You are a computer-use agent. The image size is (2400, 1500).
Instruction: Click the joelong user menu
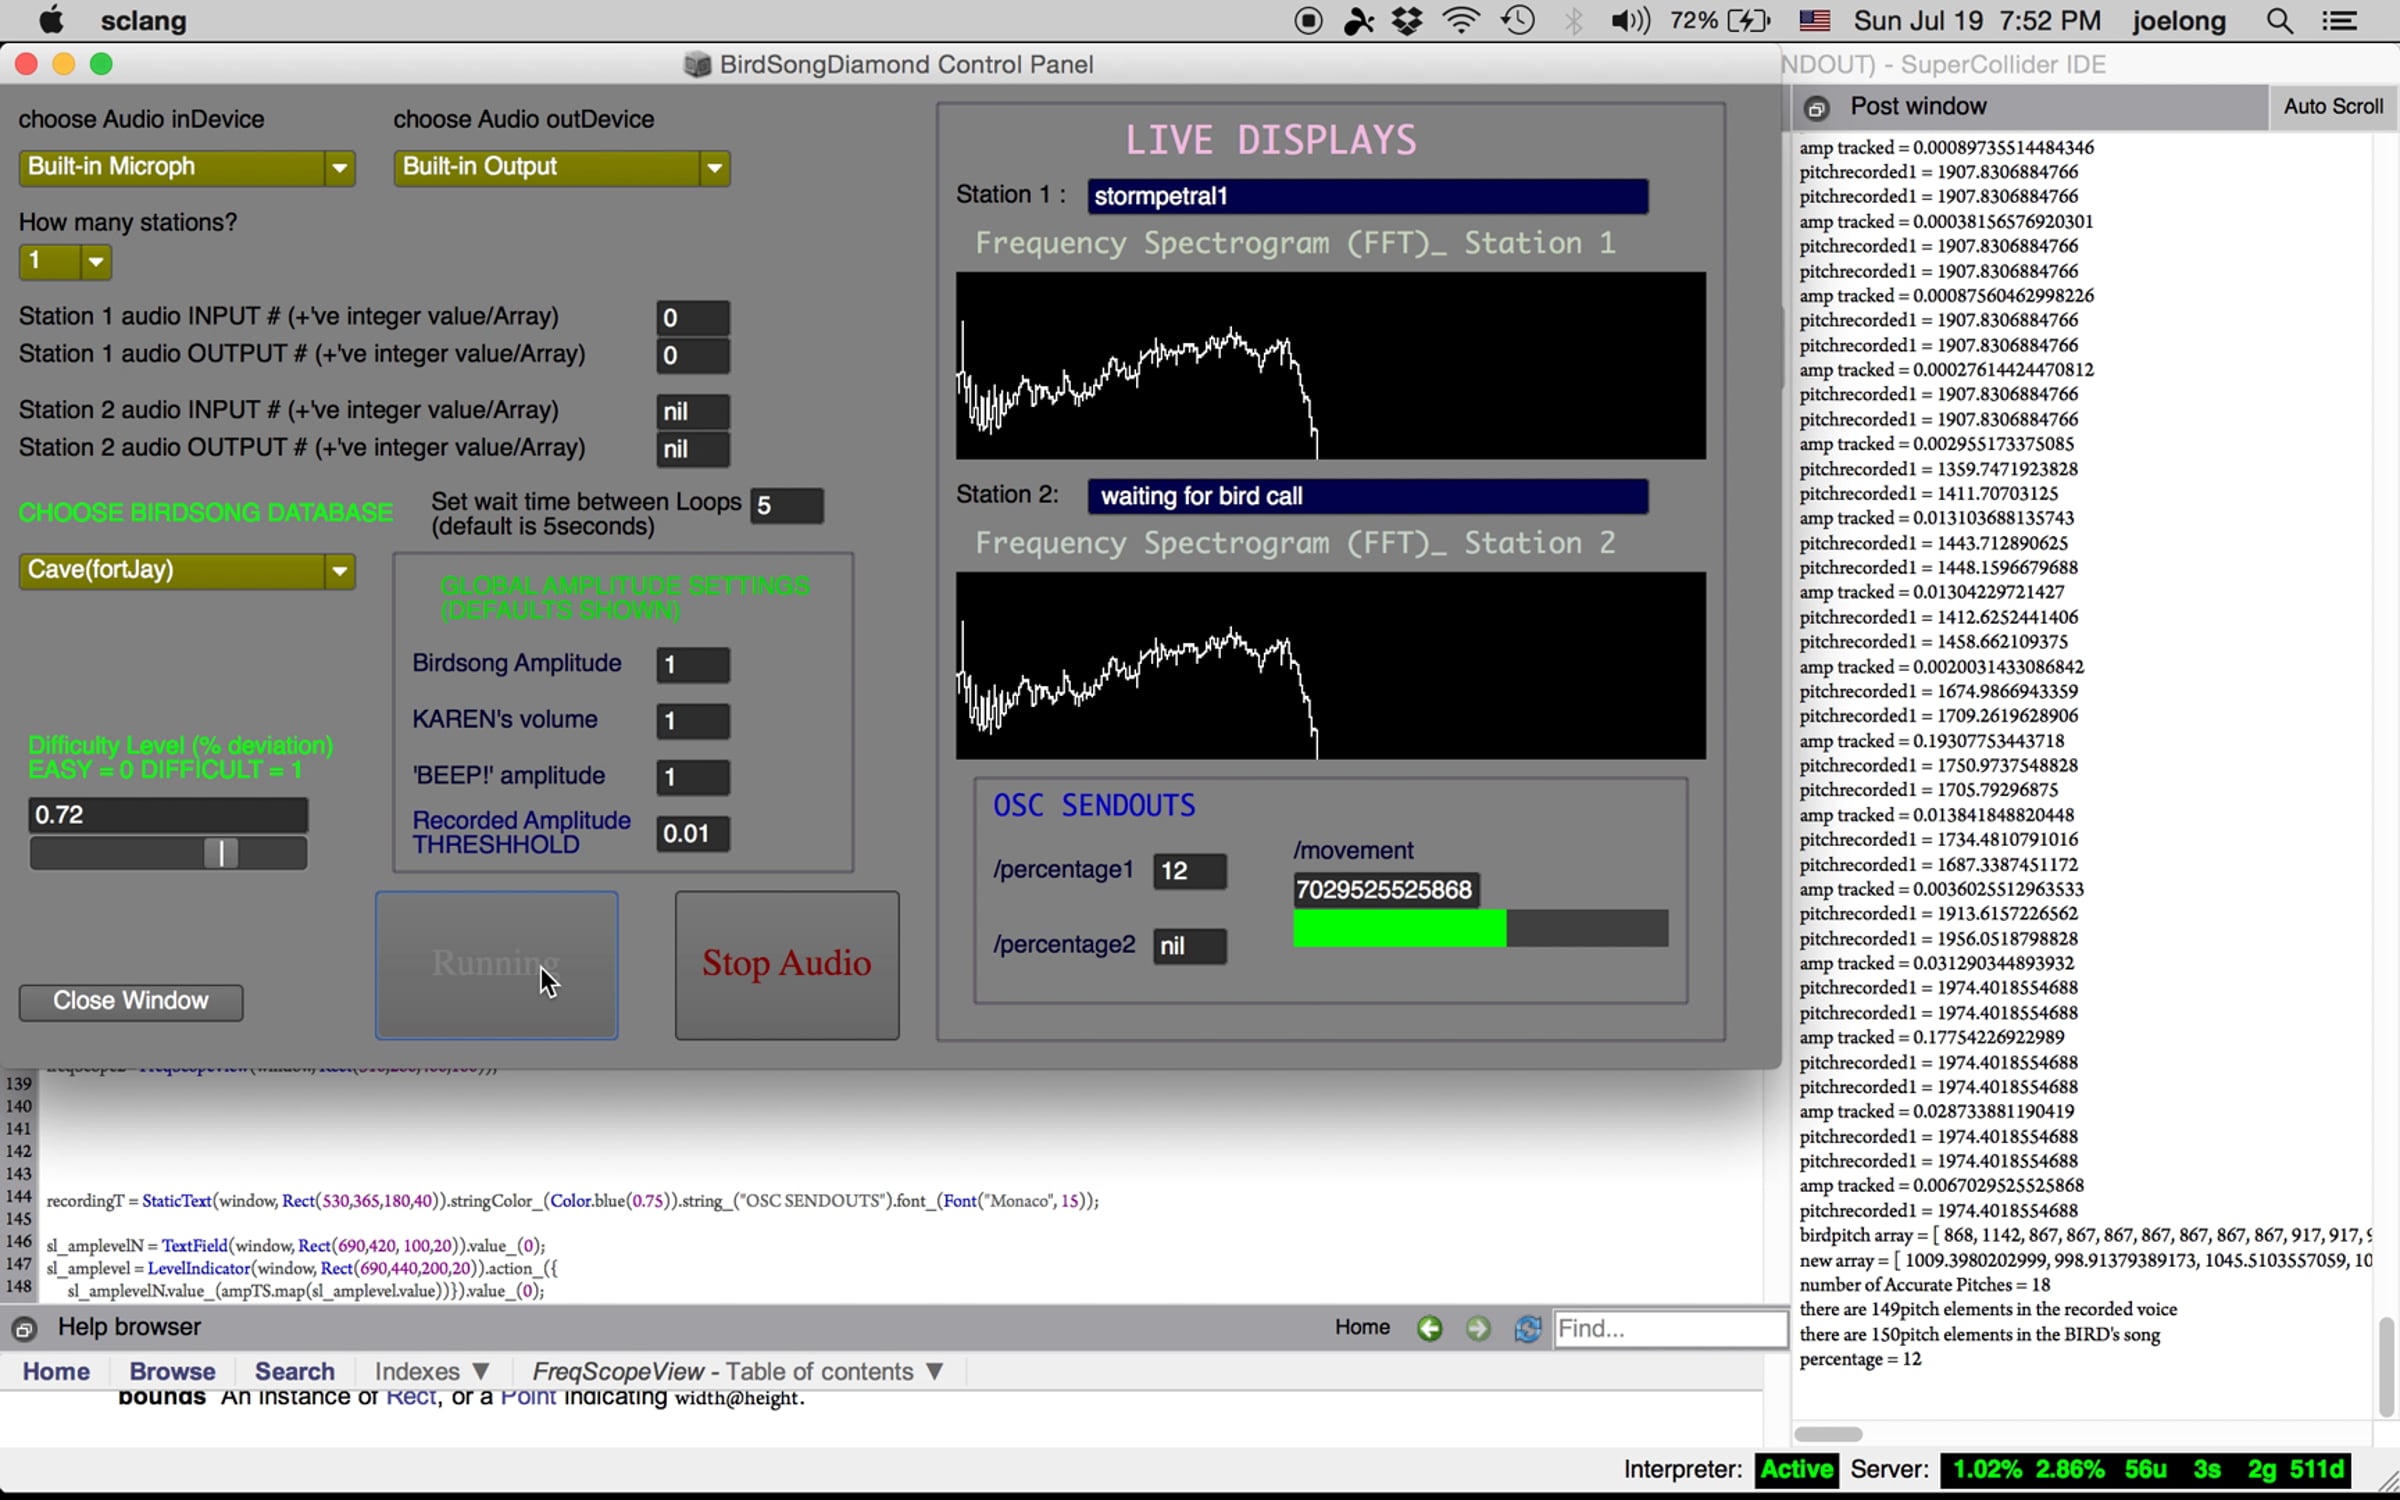2179,20
